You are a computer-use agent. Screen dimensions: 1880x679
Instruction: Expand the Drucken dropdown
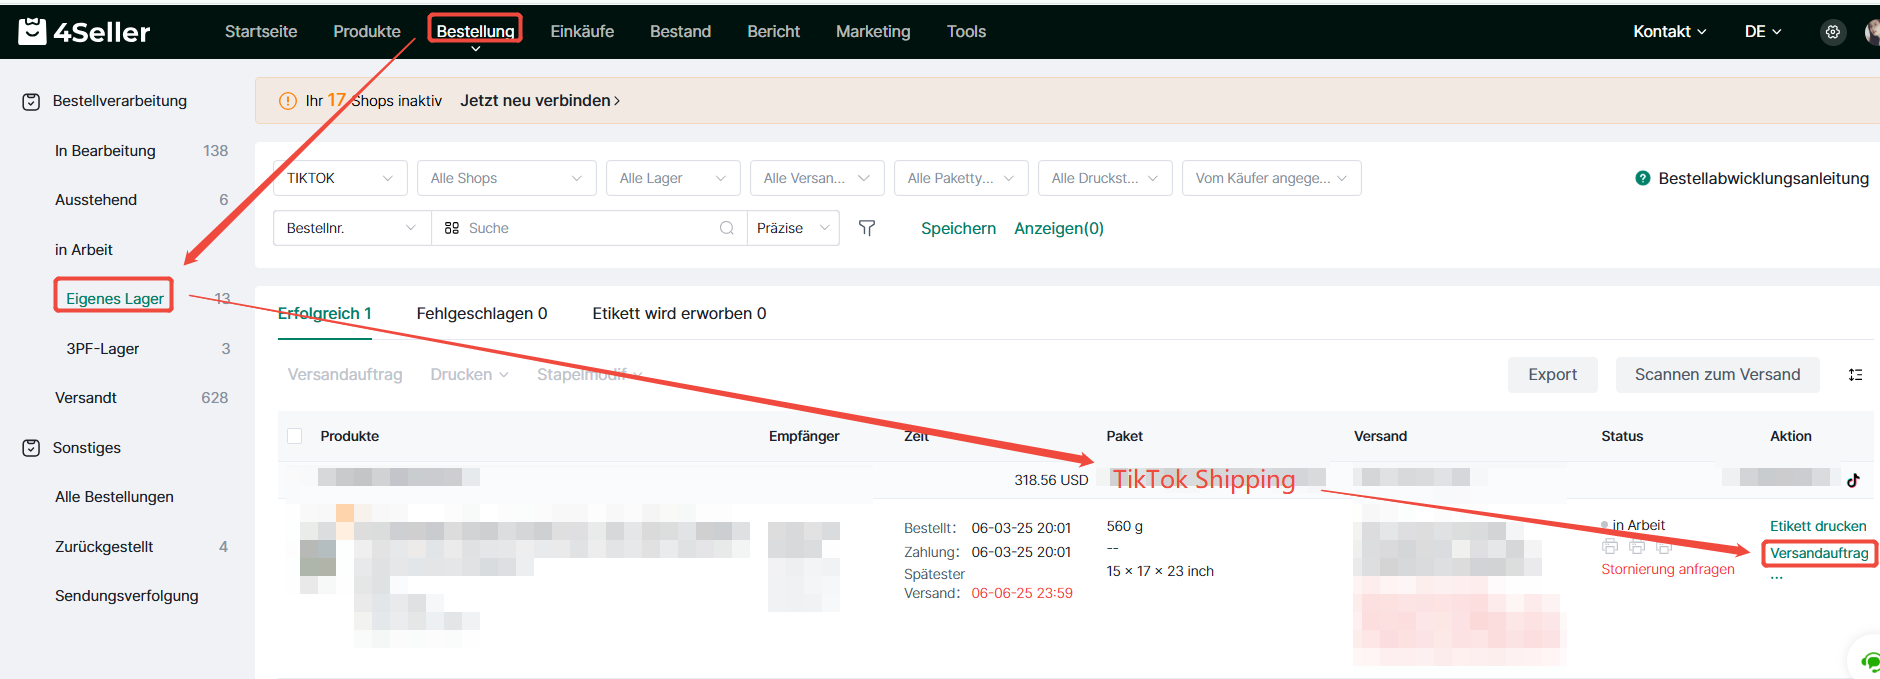tap(469, 375)
